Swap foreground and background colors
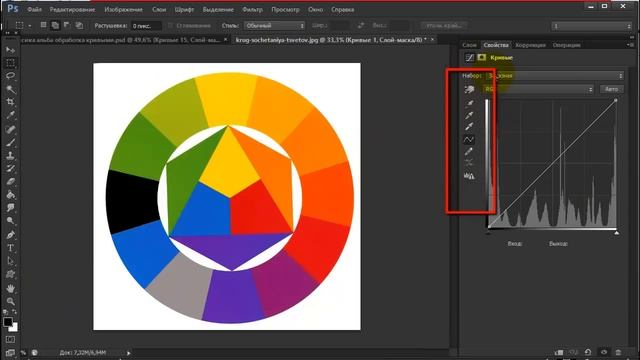Screen dimensions: 640x360 point(15,312)
